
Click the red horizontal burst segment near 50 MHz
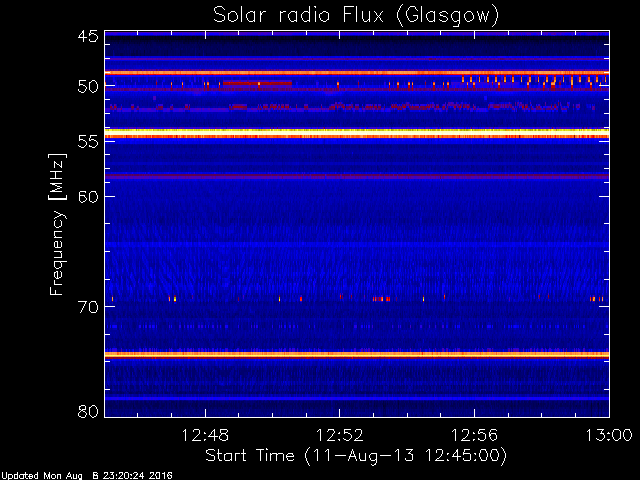[258, 83]
